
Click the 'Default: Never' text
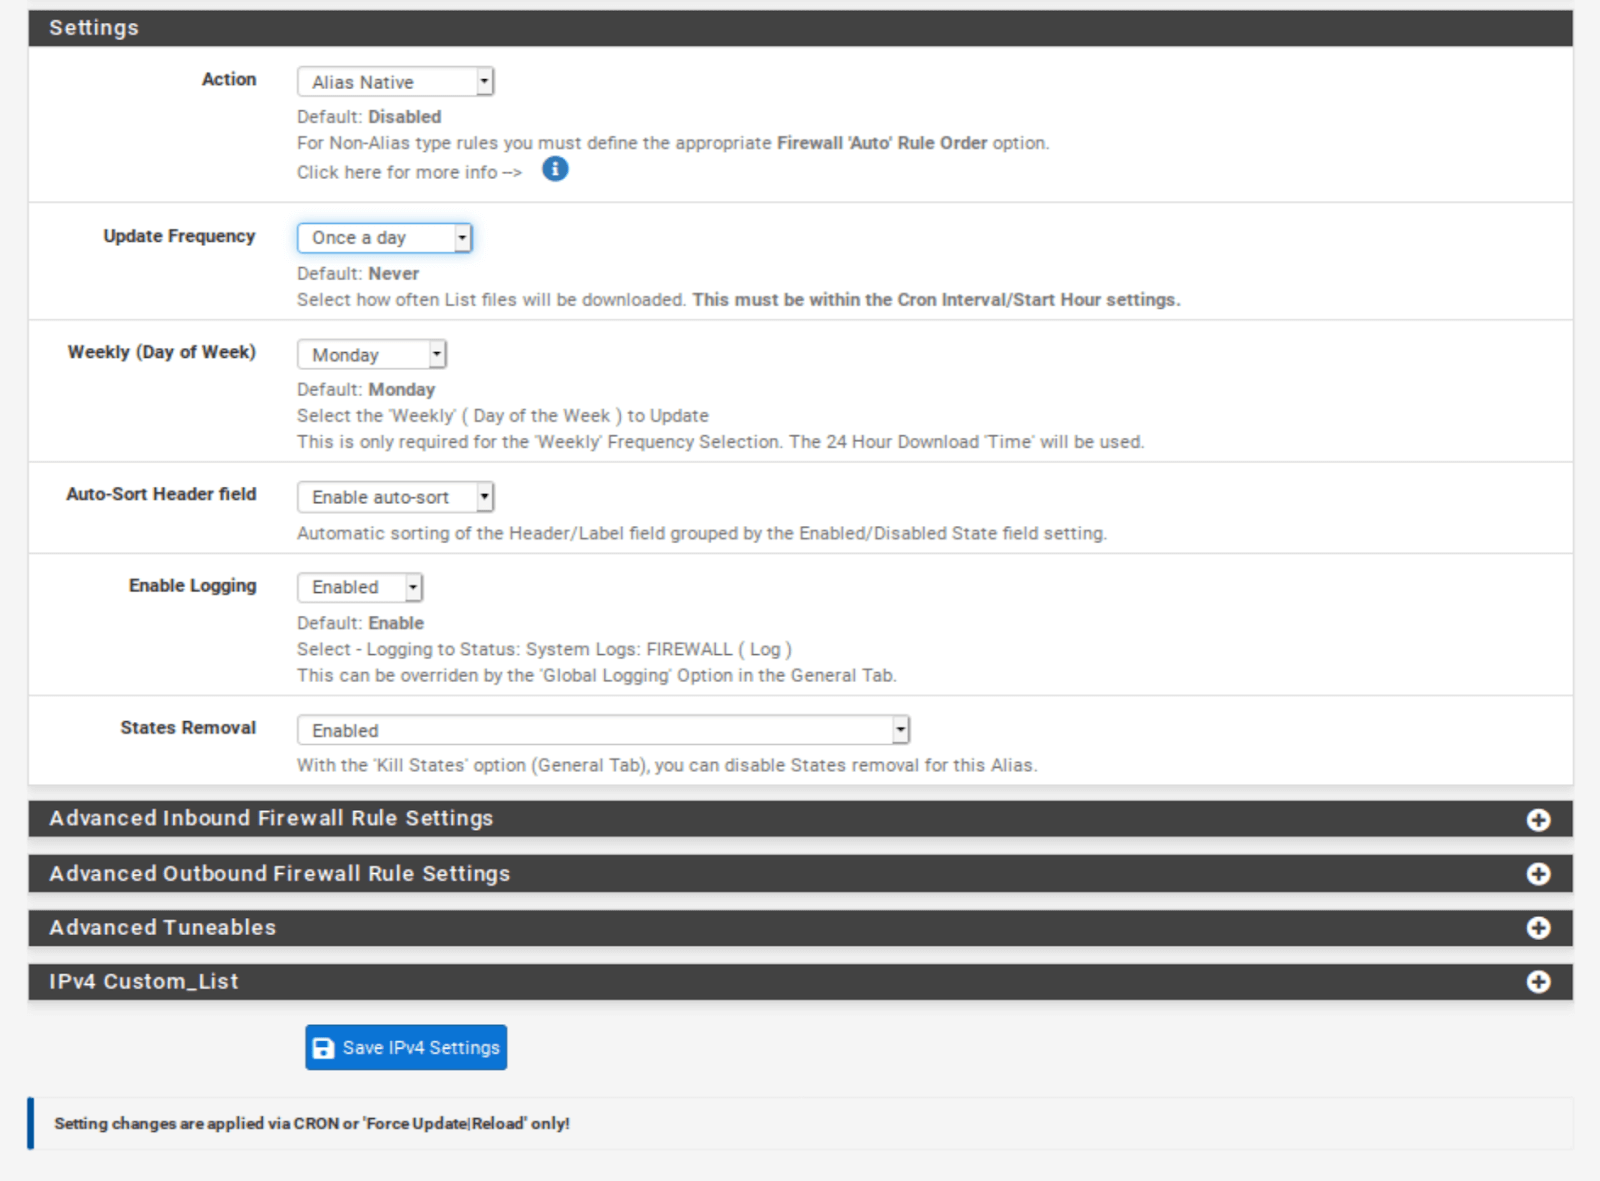click(358, 273)
